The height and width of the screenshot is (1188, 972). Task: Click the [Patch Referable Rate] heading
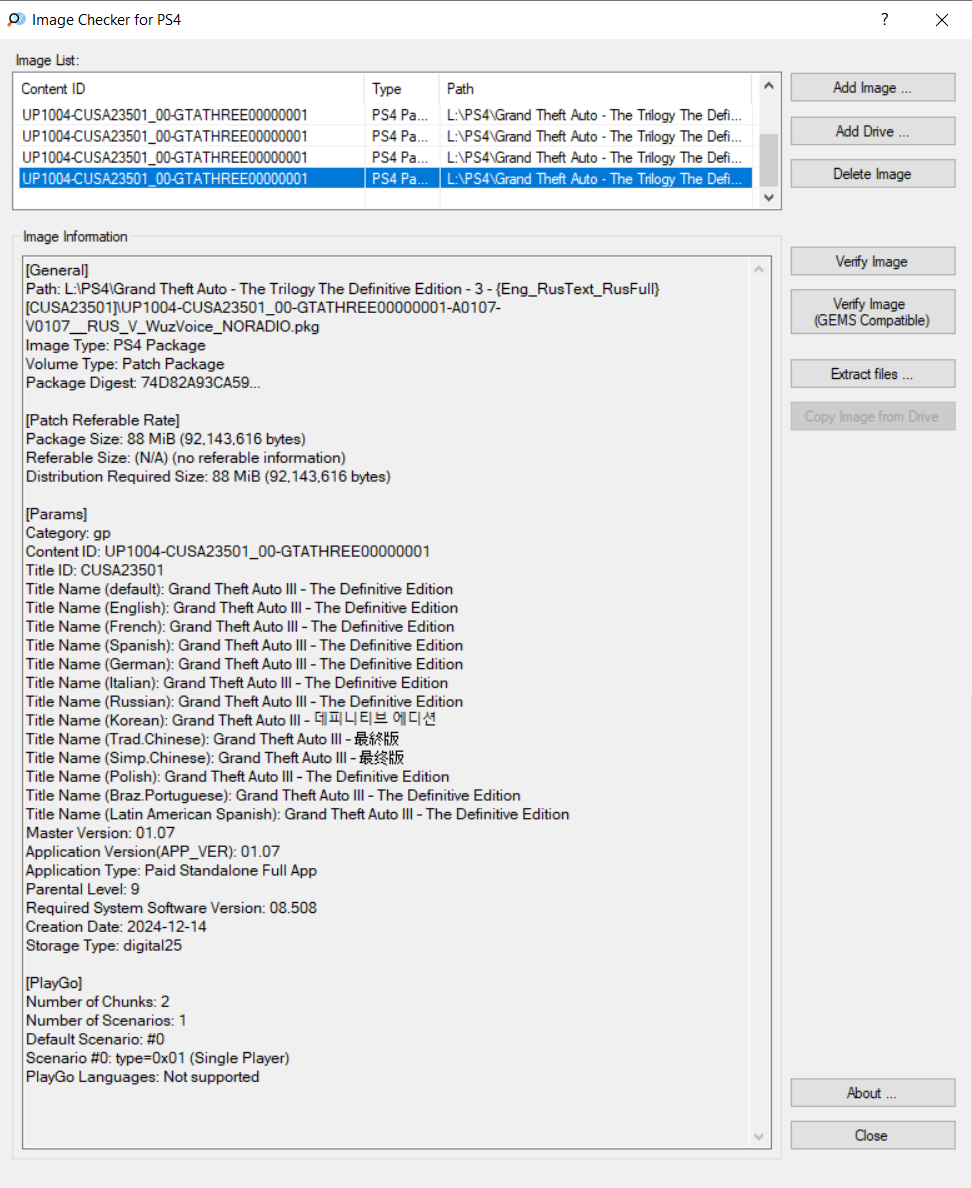(102, 420)
